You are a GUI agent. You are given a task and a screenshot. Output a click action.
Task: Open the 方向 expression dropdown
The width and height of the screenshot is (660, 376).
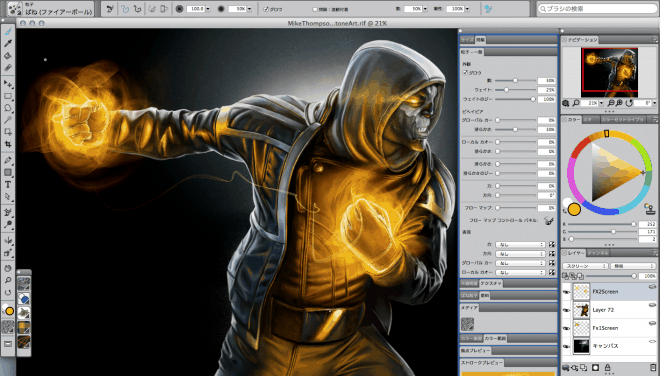point(520,254)
